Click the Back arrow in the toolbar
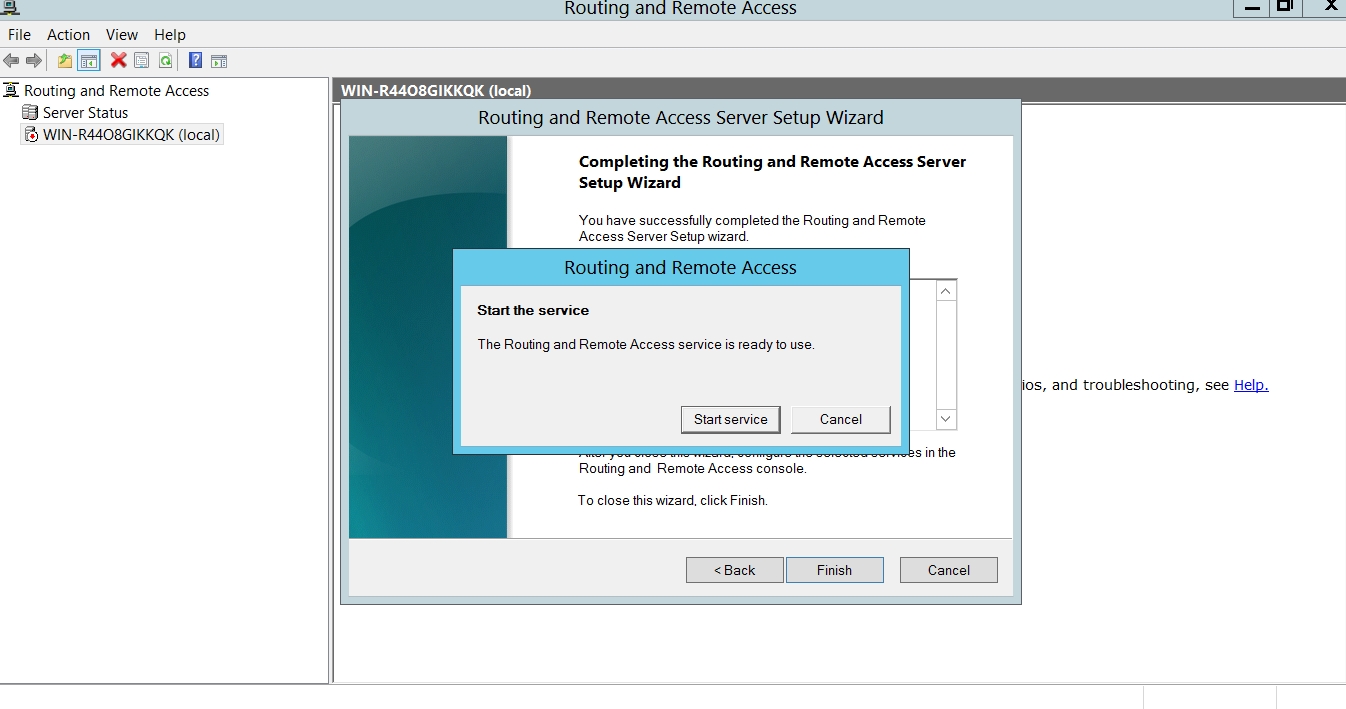Screen dimensions: 1346x709 12,61
